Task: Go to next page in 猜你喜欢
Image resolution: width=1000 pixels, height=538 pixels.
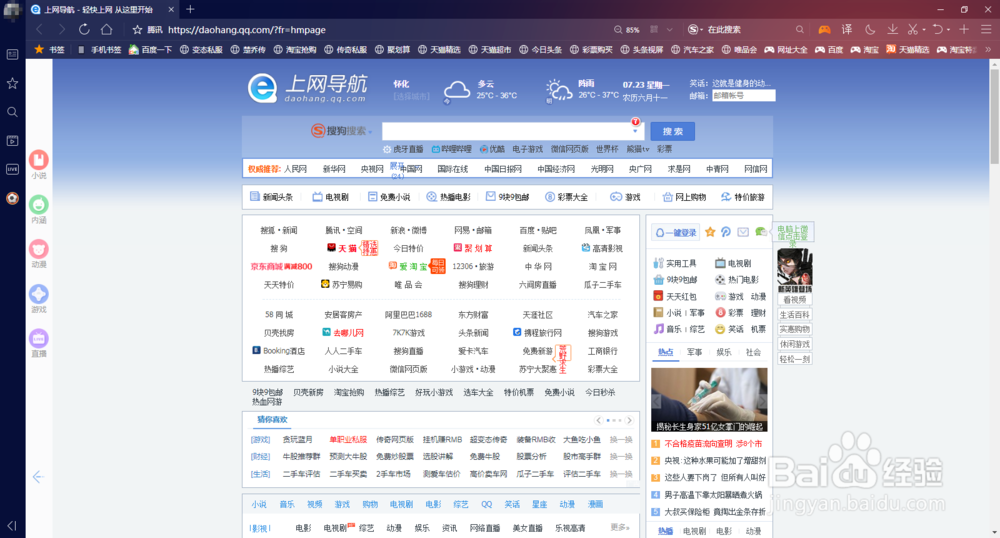Action: coord(629,420)
